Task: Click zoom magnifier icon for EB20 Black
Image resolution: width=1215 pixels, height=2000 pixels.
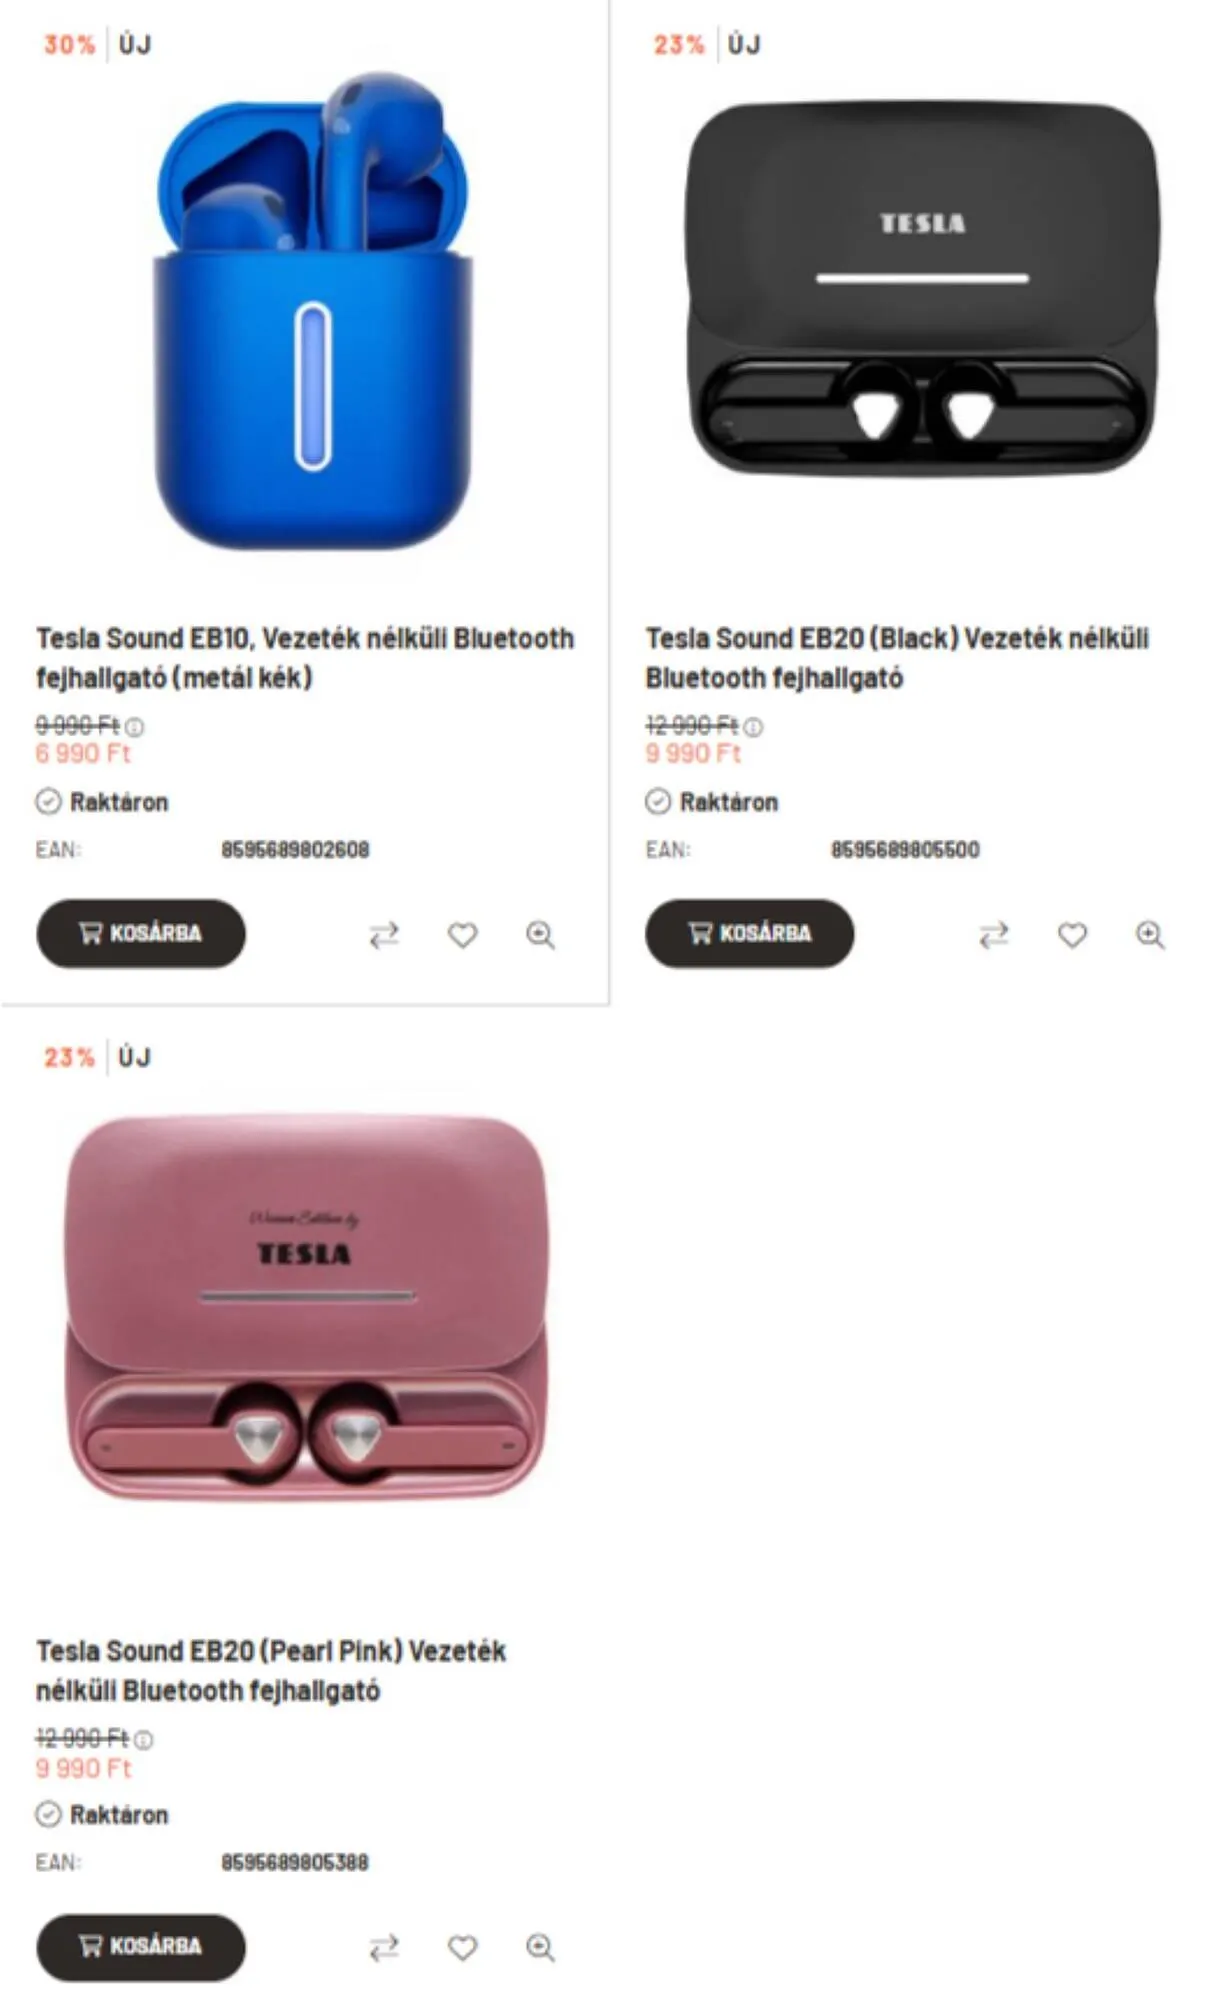Action: click(x=1150, y=935)
